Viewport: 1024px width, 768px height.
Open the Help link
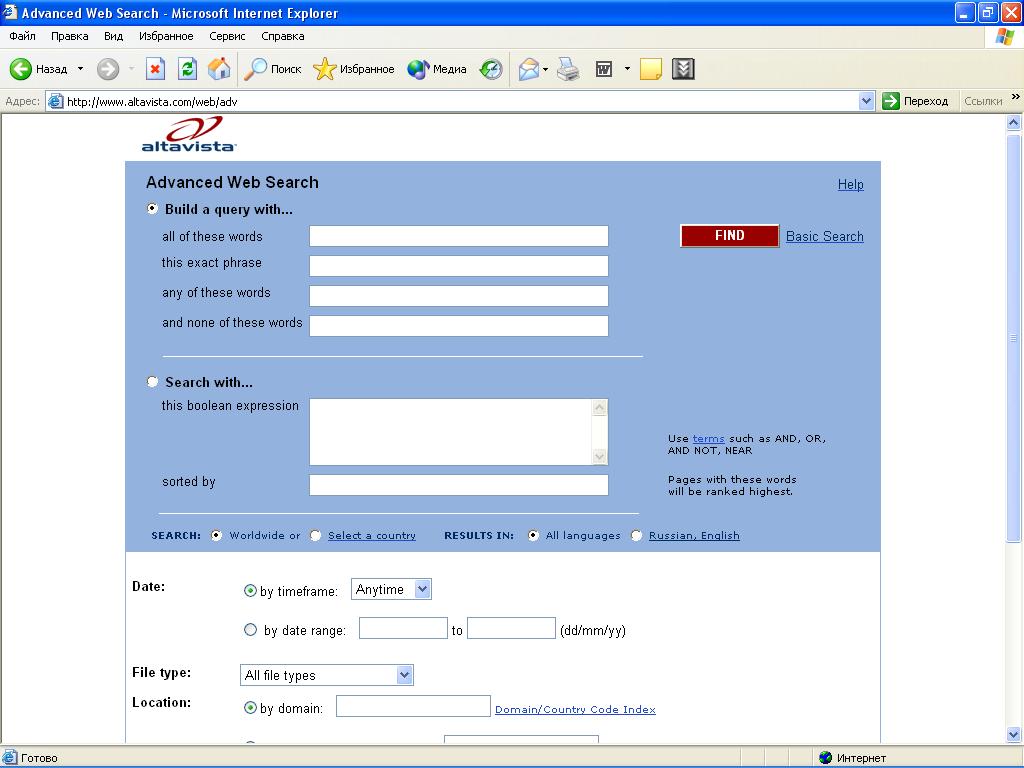click(850, 185)
